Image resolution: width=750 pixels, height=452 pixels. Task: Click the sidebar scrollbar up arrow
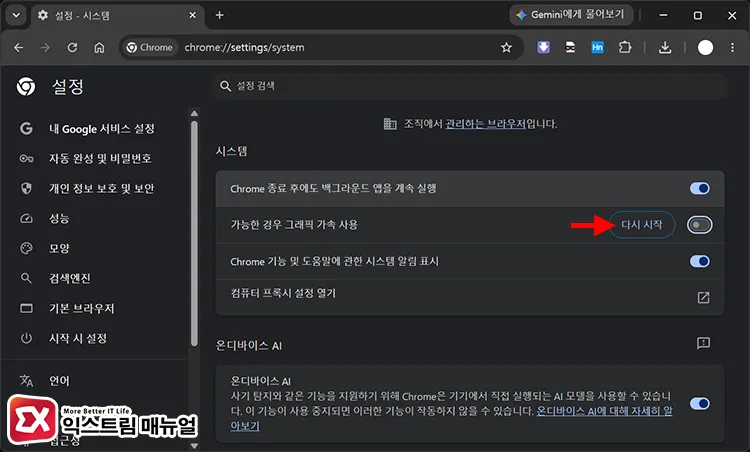coord(194,113)
